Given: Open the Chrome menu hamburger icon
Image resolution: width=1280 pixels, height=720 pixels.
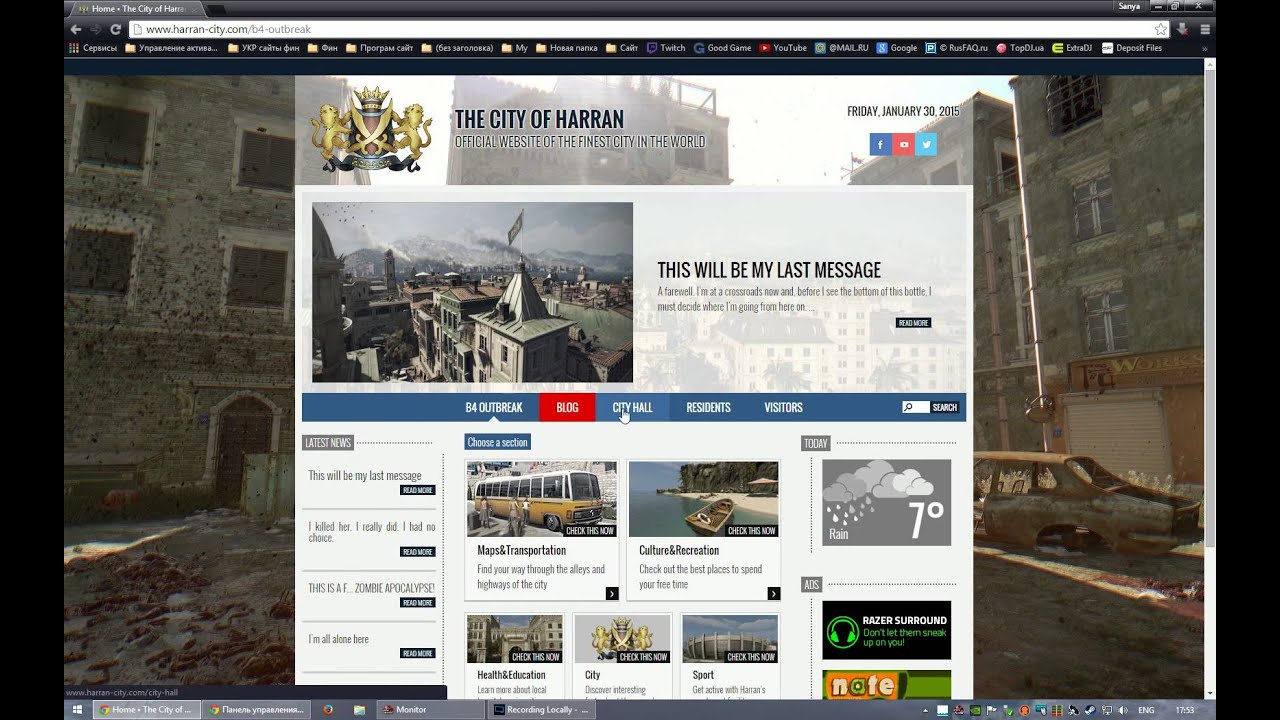Looking at the screenshot, I should [1205, 29].
